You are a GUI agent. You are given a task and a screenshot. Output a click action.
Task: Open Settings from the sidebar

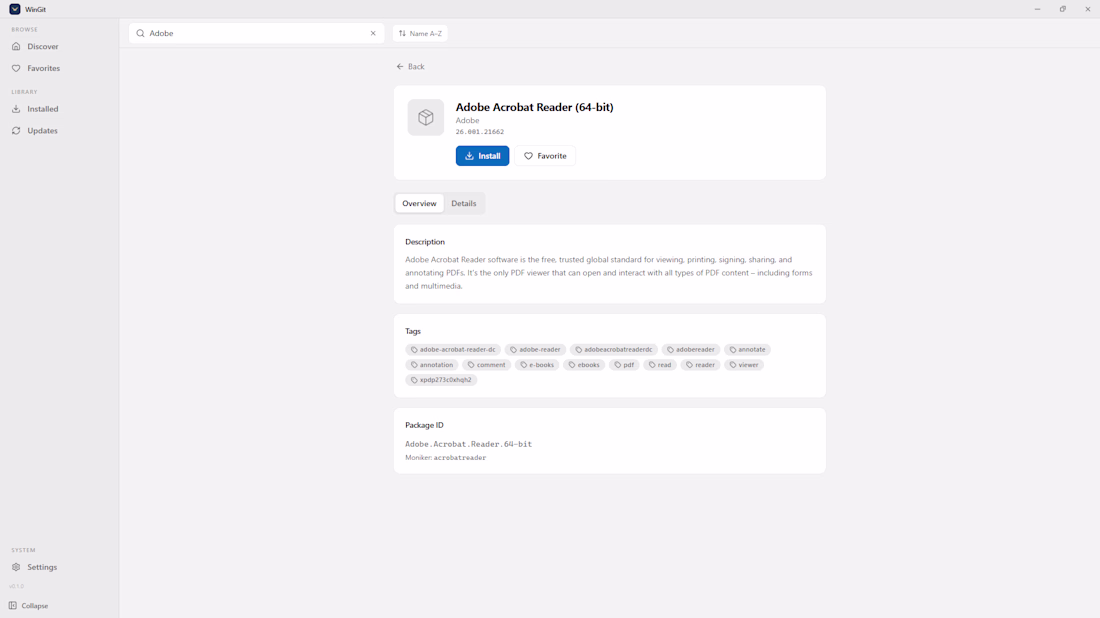(x=59, y=567)
